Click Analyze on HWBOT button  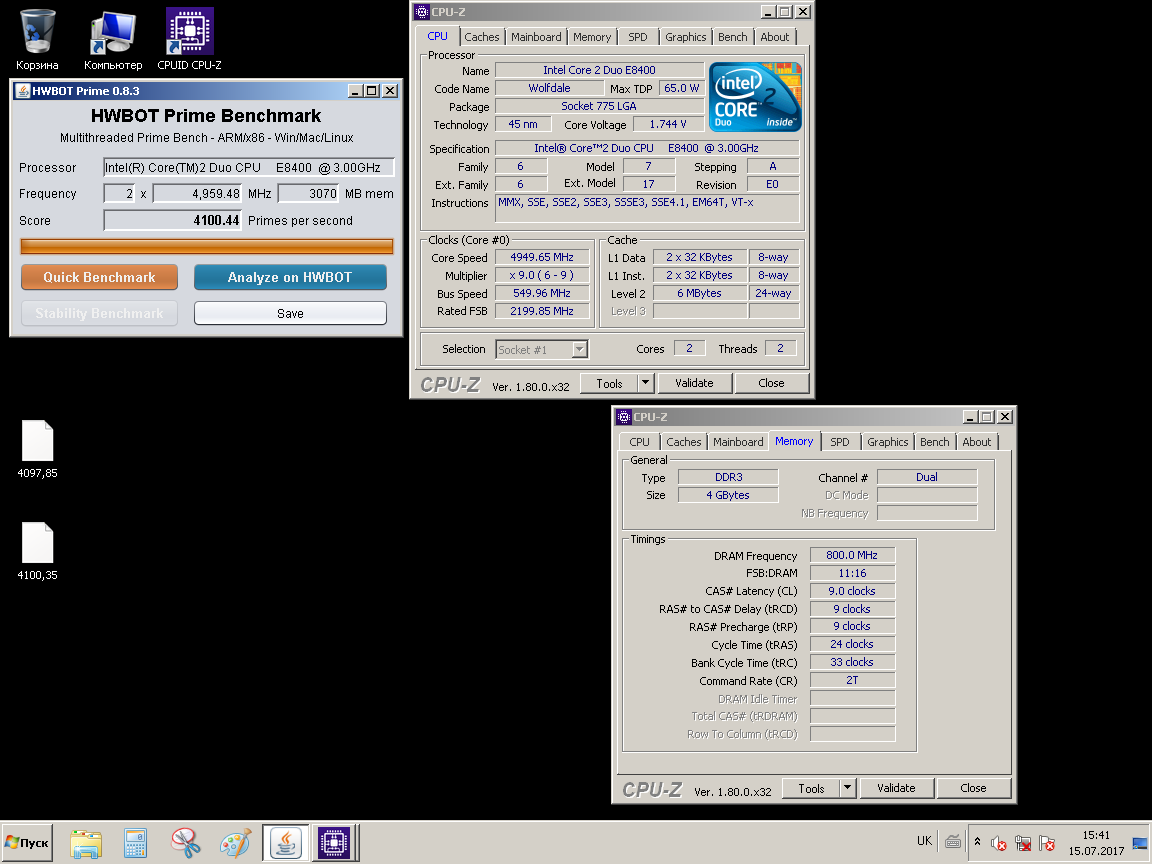(290, 277)
